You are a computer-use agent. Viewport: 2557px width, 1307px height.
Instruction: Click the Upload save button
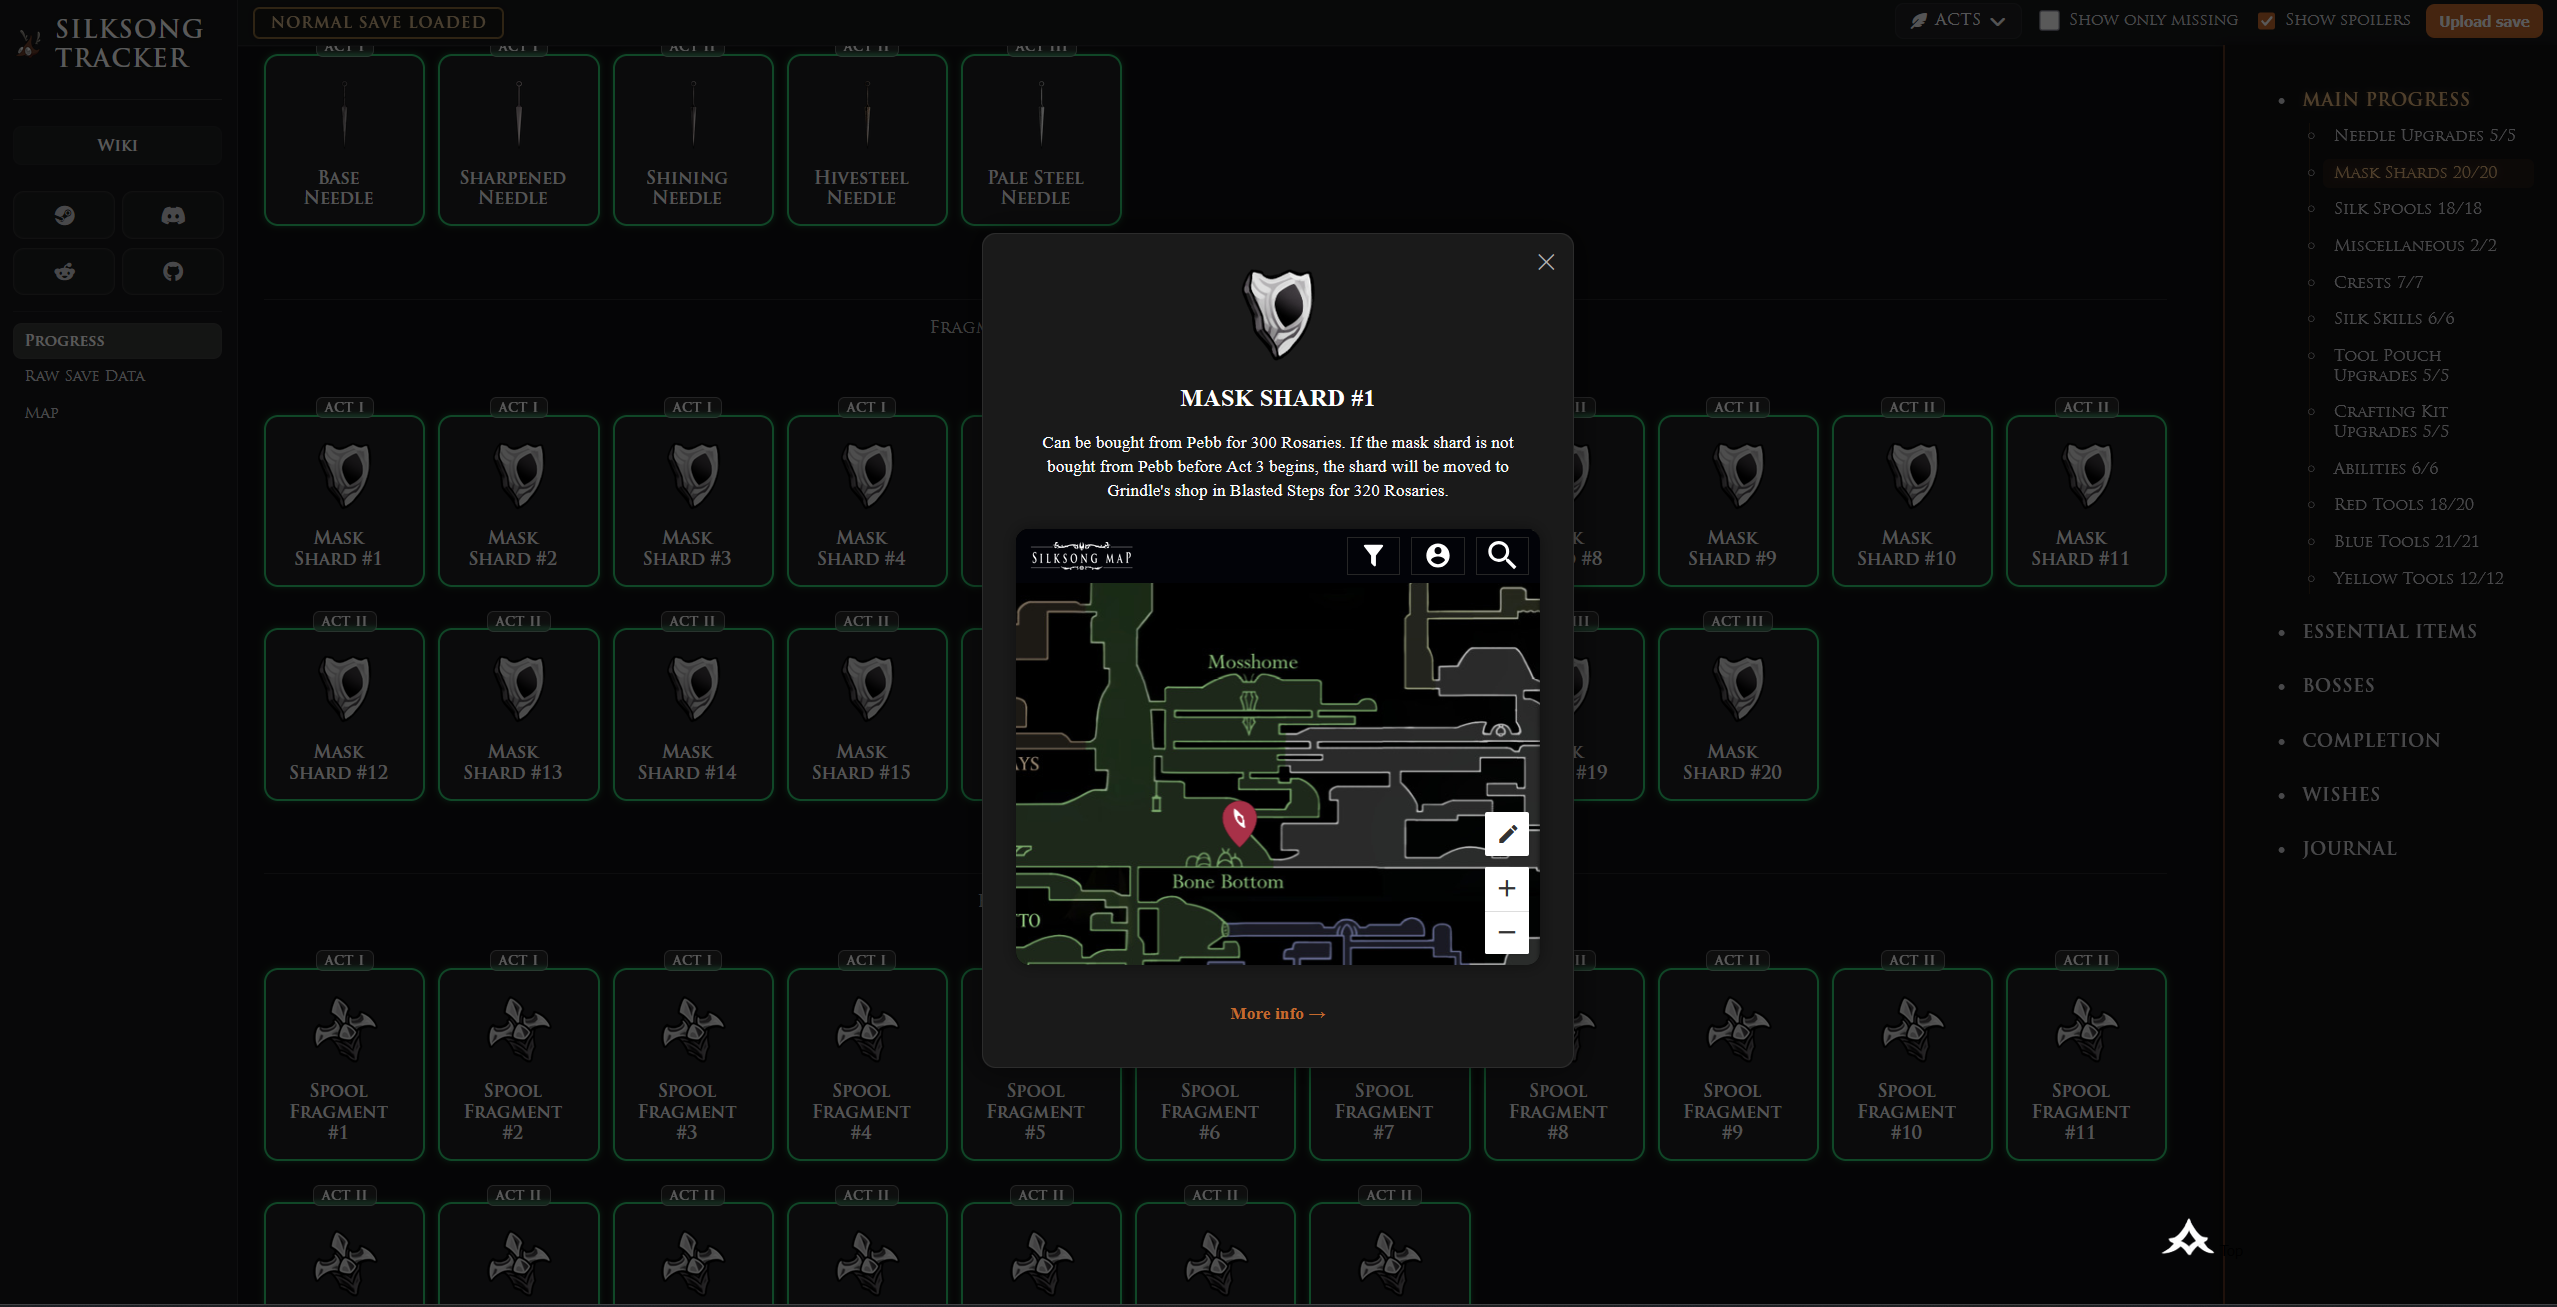(x=2483, y=21)
